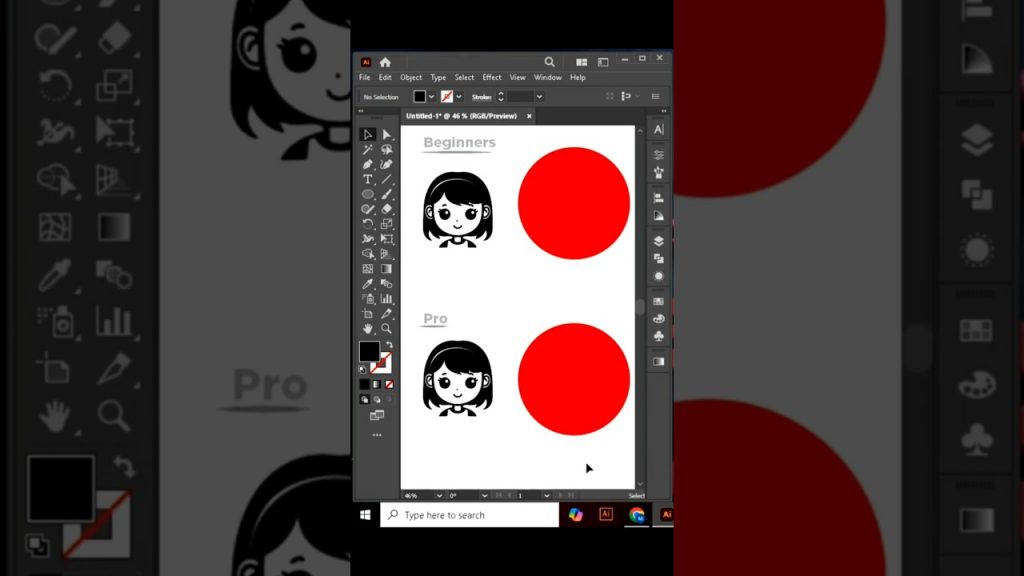Click the black fill swatch in the toolbar

(371, 351)
